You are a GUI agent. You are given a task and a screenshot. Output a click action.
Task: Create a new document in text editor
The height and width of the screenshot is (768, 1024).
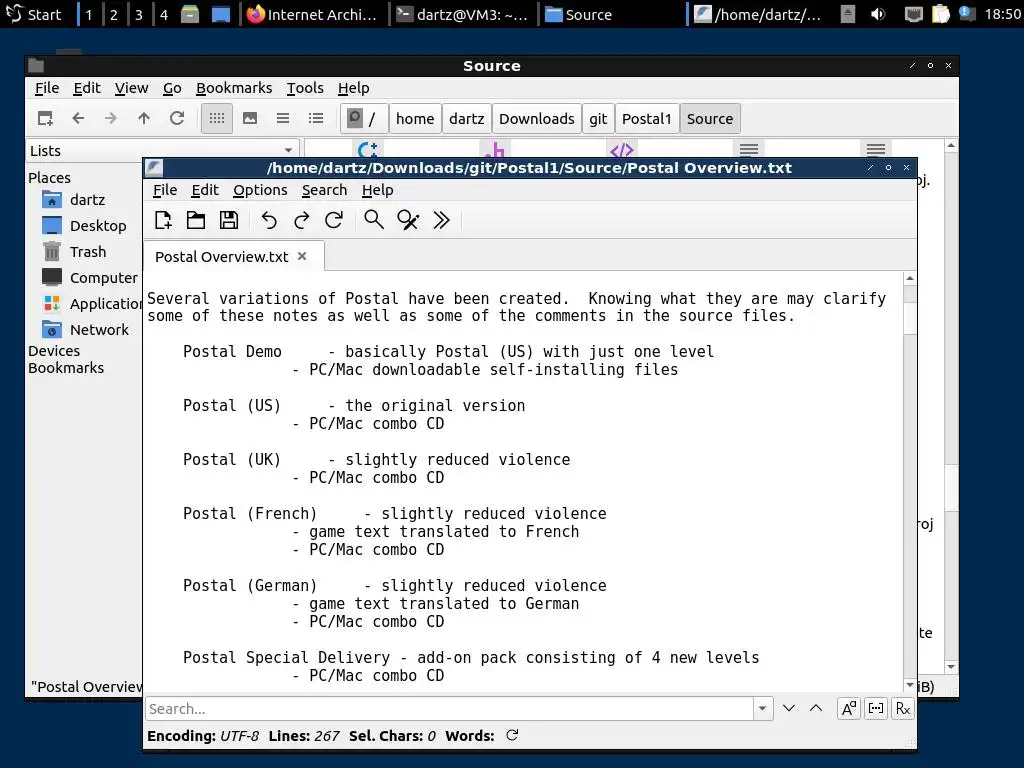point(163,220)
